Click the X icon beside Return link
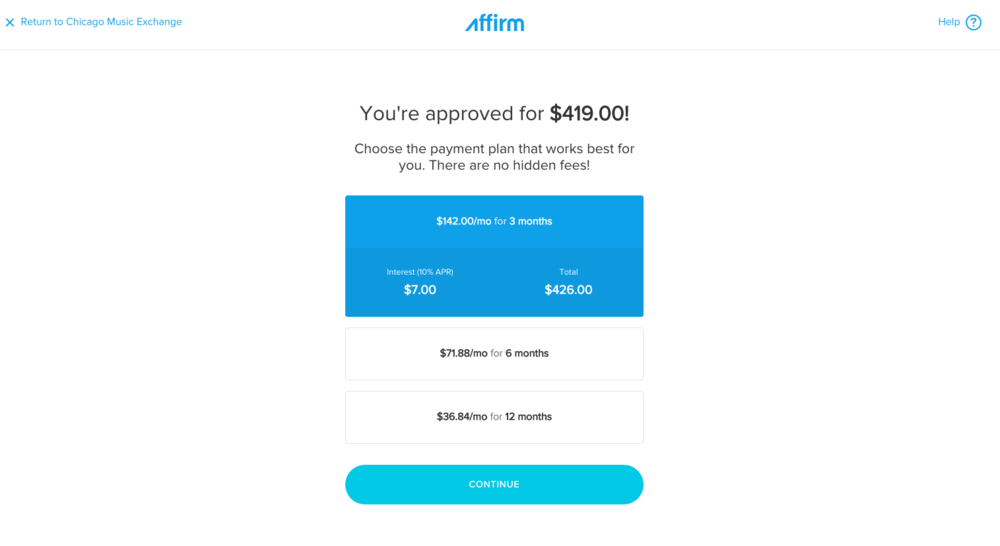The width and height of the screenshot is (1000, 546). click(x=10, y=22)
